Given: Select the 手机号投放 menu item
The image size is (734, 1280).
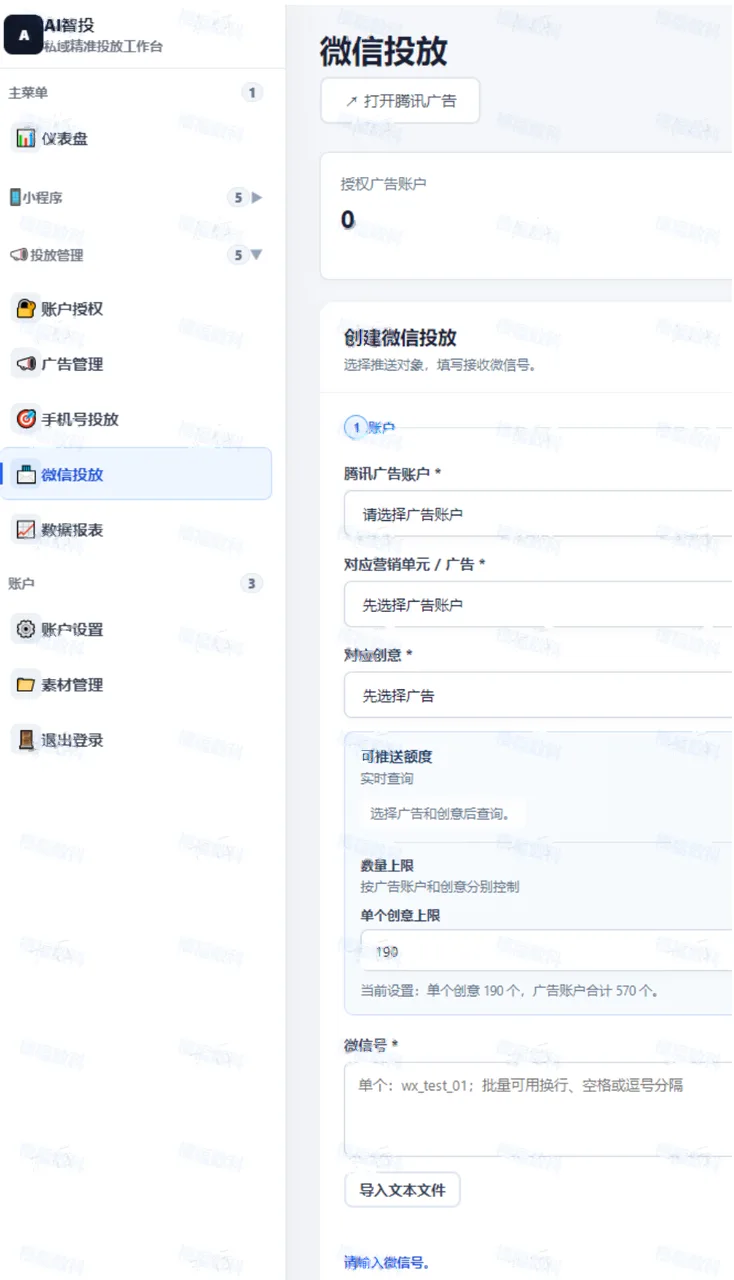Looking at the screenshot, I should [x=136, y=419].
